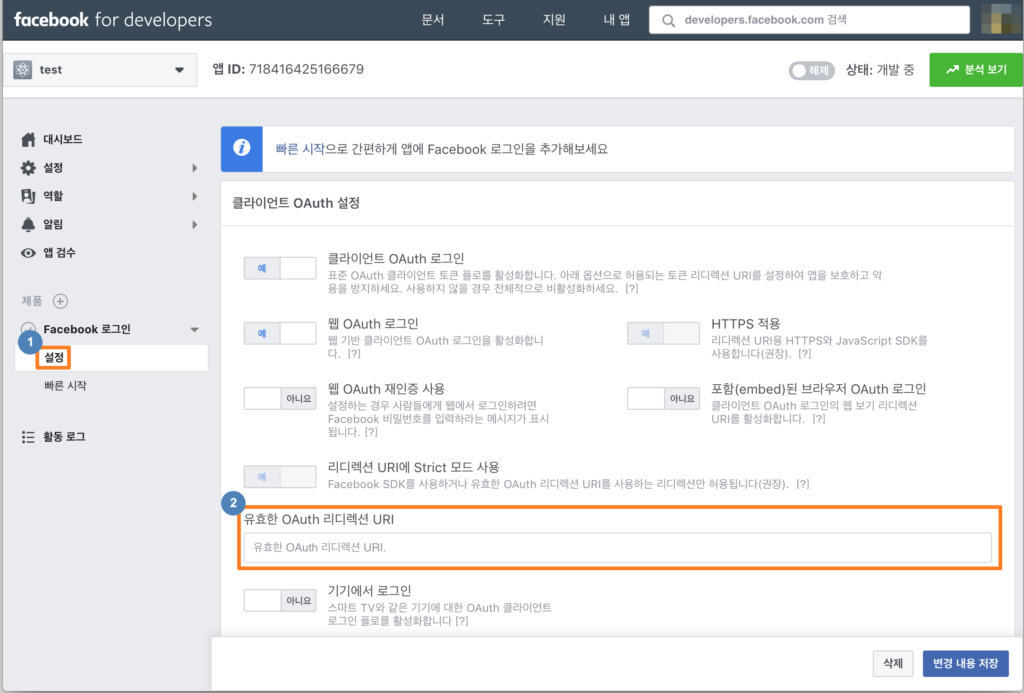The width and height of the screenshot is (1024, 693).
Task: Click the activity log list icon
Action: (29, 437)
